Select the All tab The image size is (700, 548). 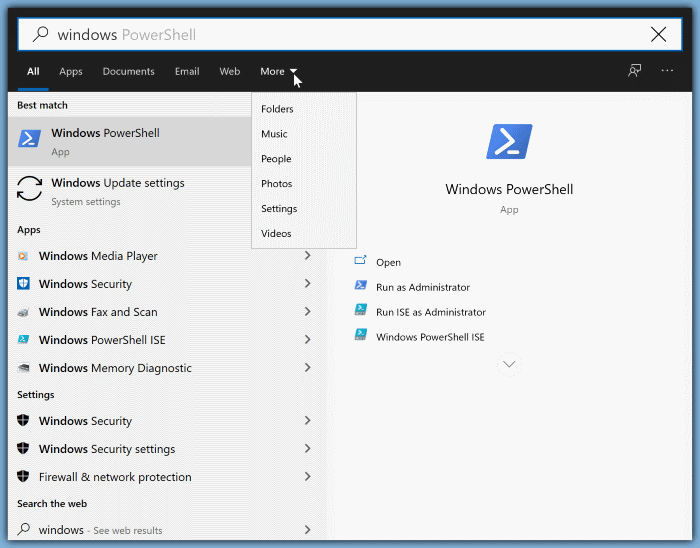tap(33, 71)
